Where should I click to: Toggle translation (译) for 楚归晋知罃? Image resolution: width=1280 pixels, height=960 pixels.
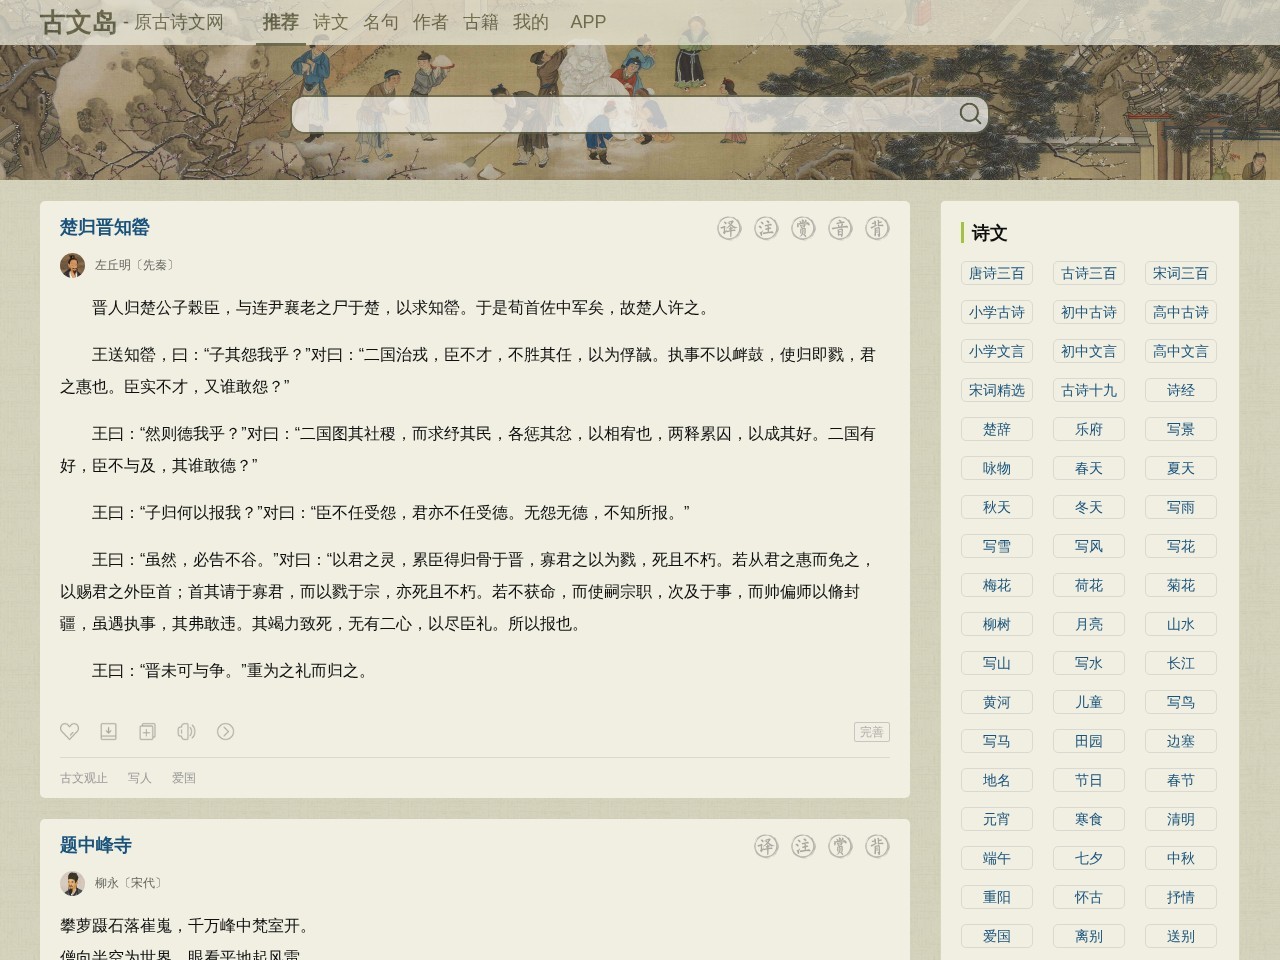[x=729, y=229]
